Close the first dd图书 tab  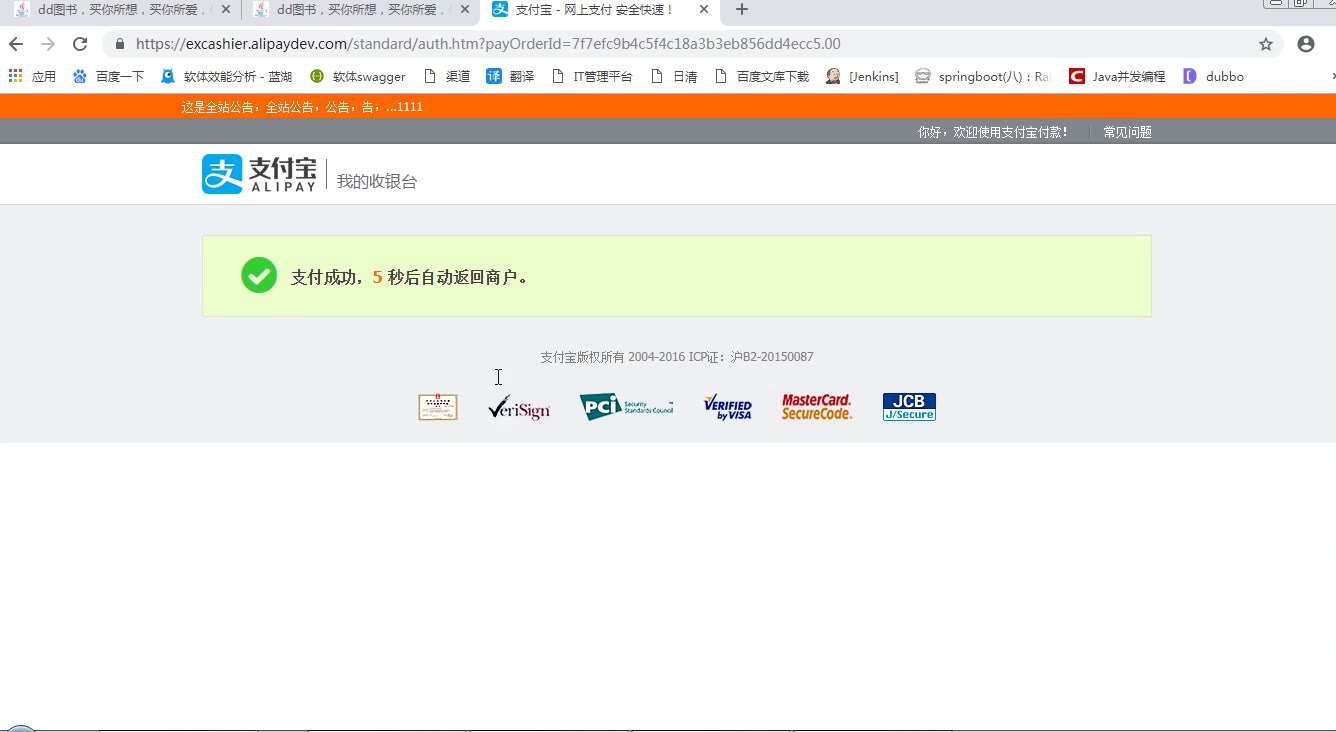225,10
